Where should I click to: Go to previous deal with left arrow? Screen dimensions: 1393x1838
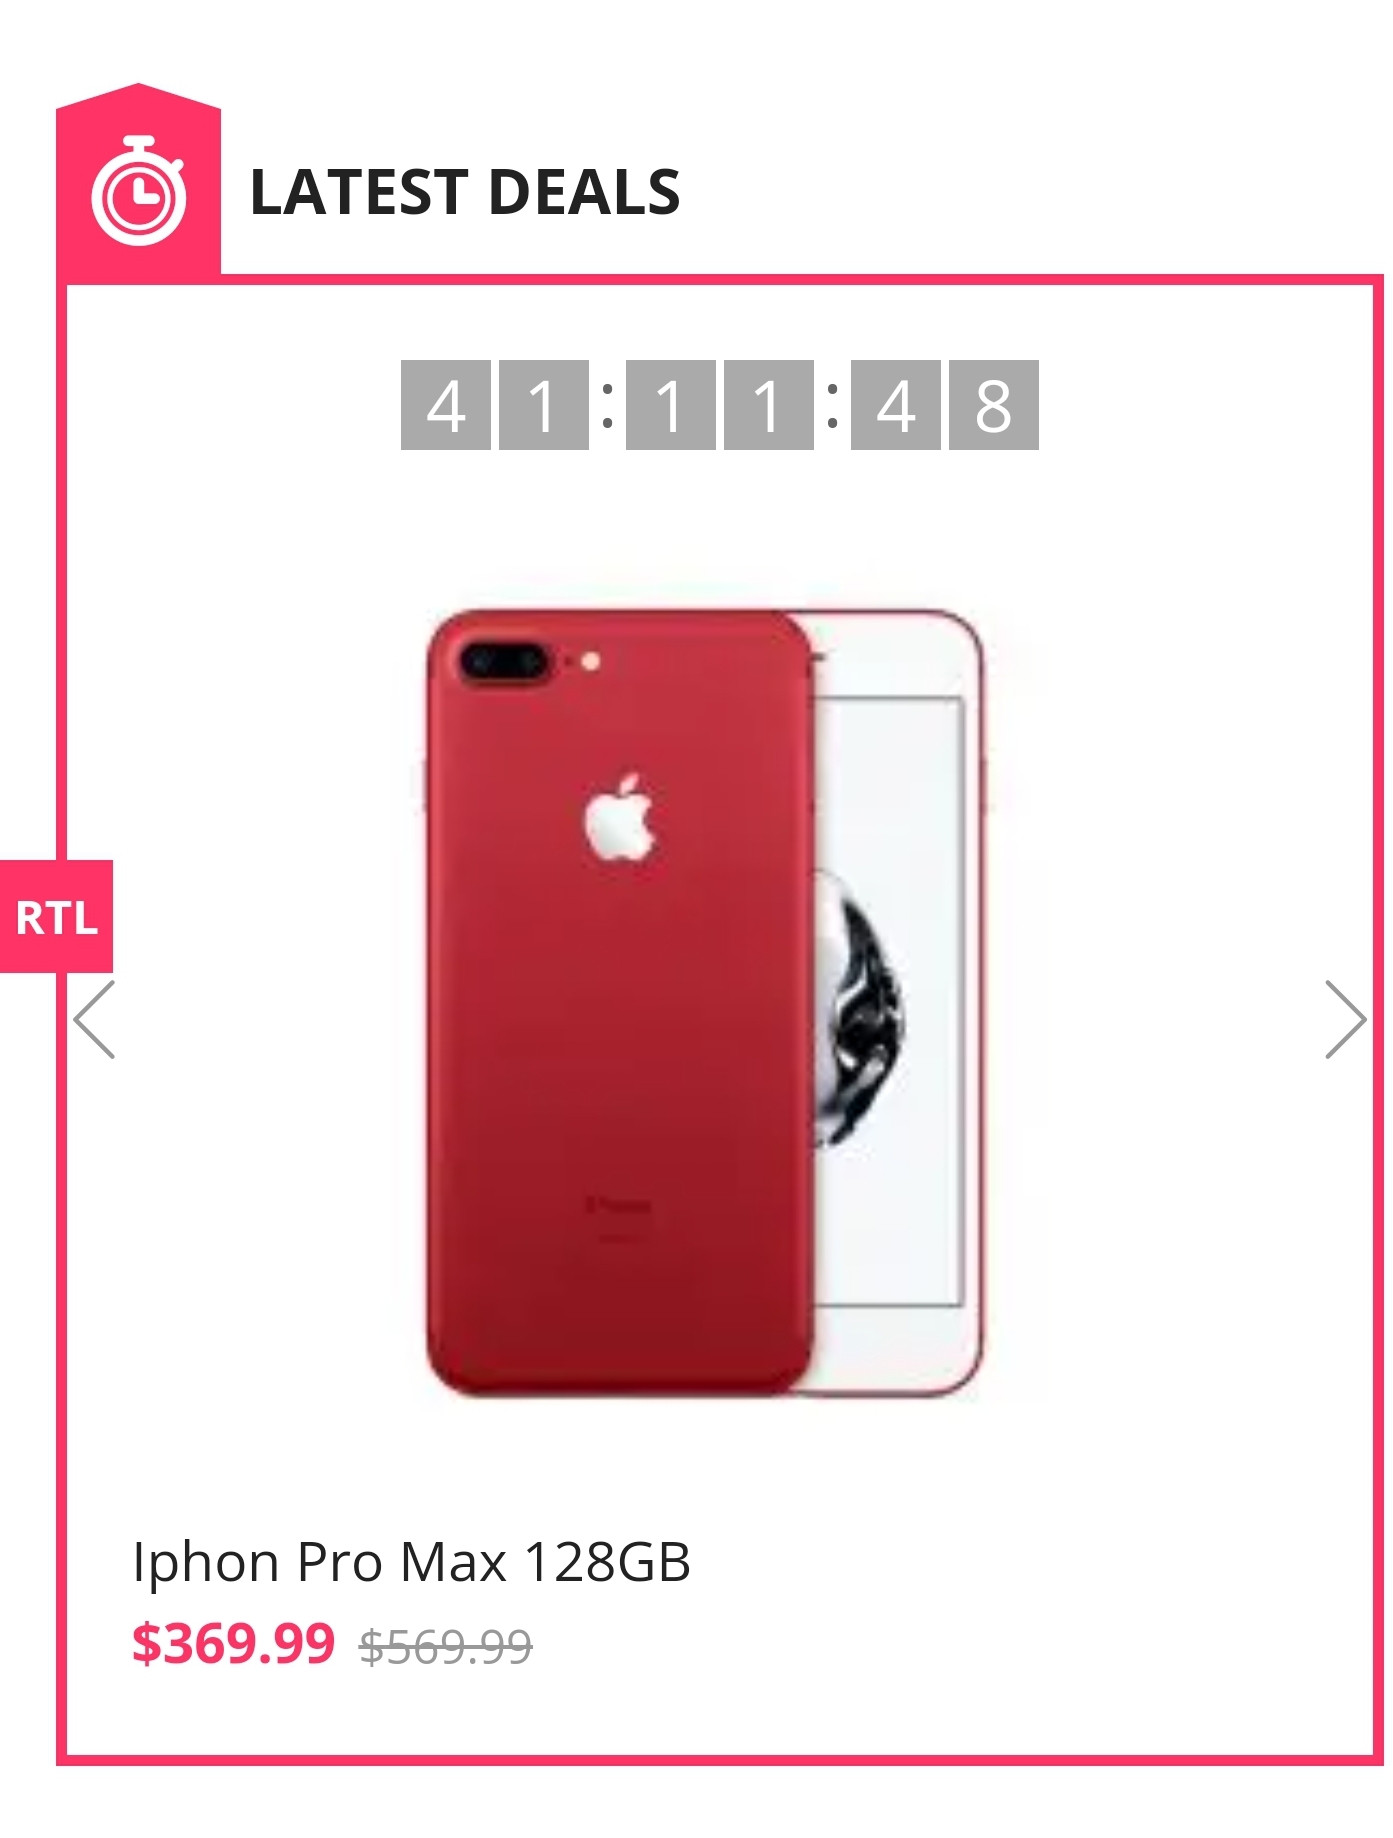point(95,1019)
